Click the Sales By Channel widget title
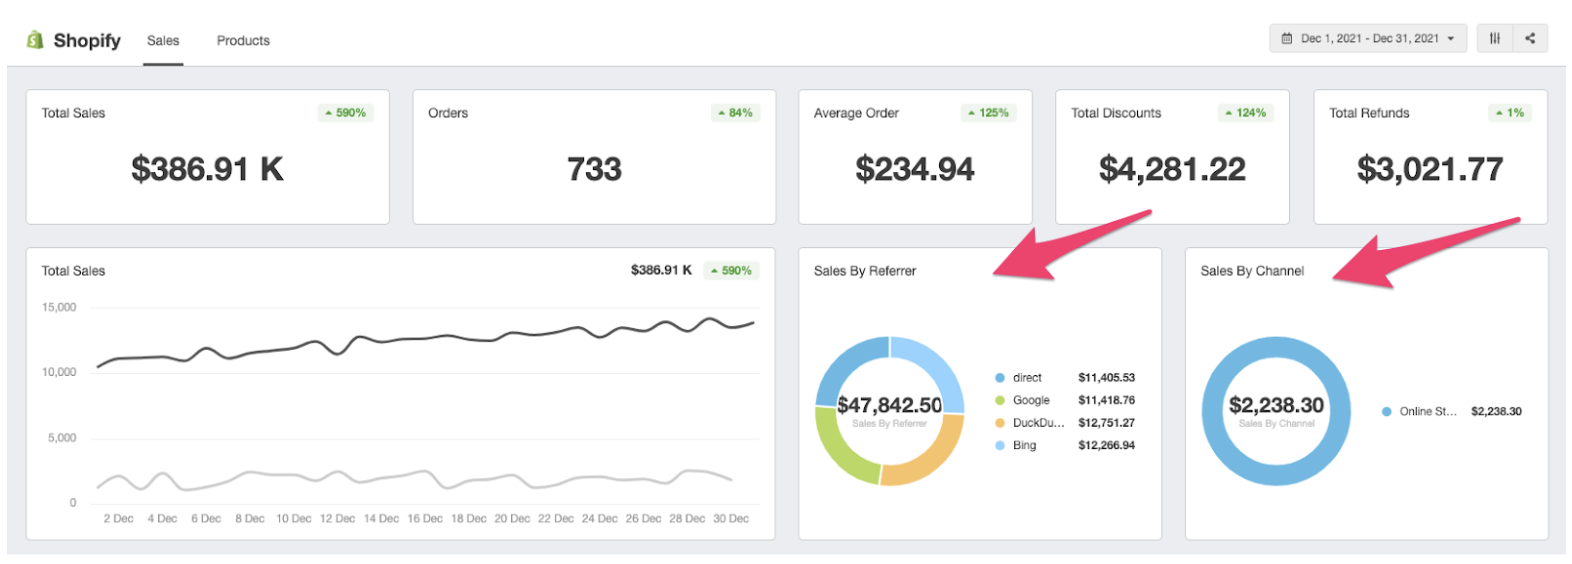Viewport: 1572px width, 564px height. (x=1252, y=271)
